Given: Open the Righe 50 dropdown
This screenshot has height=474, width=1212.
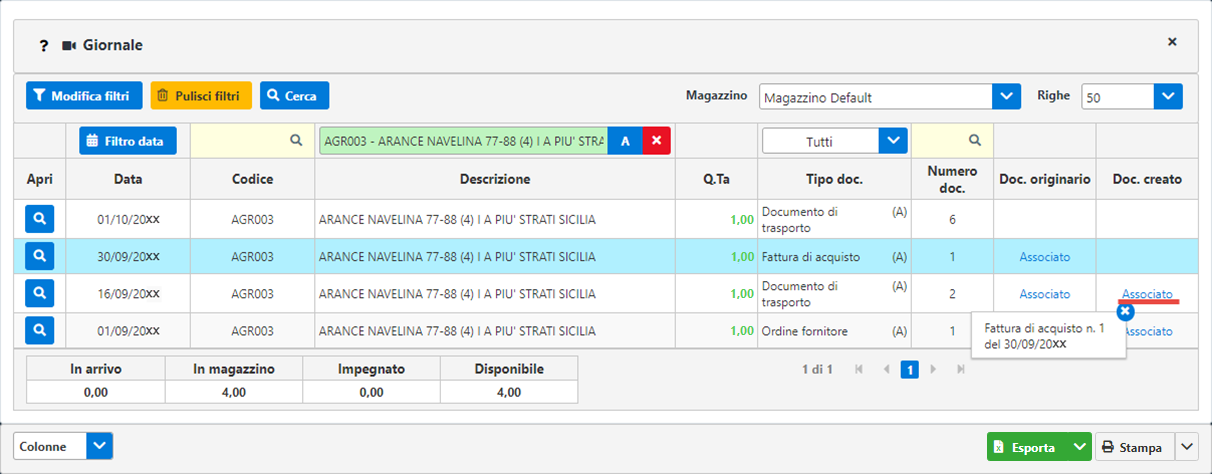Looking at the screenshot, I should (x=1168, y=97).
